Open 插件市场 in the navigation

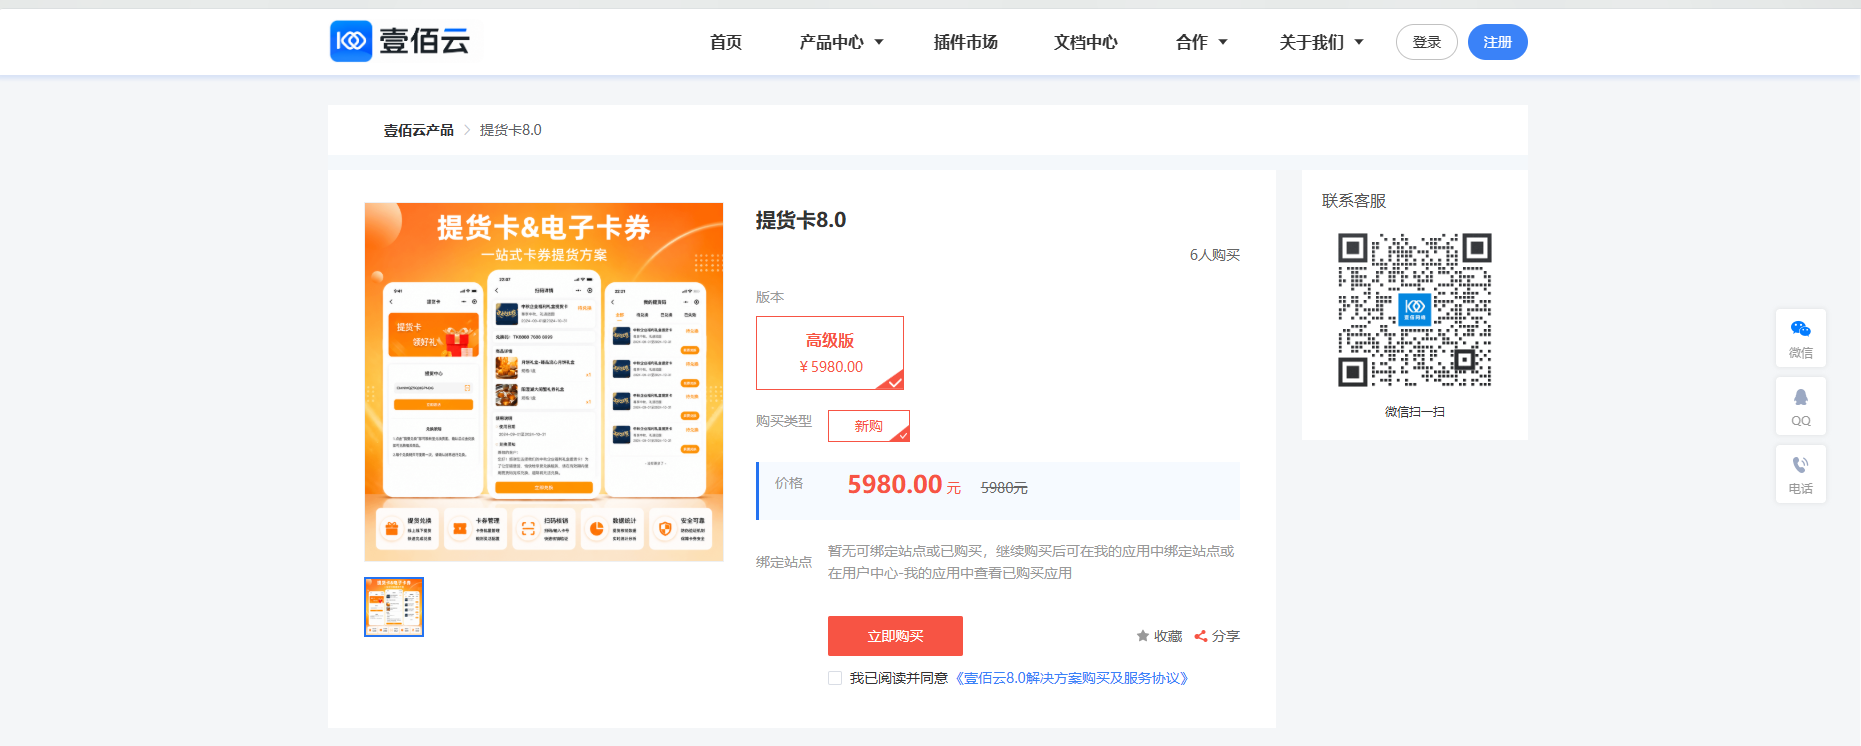(966, 42)
